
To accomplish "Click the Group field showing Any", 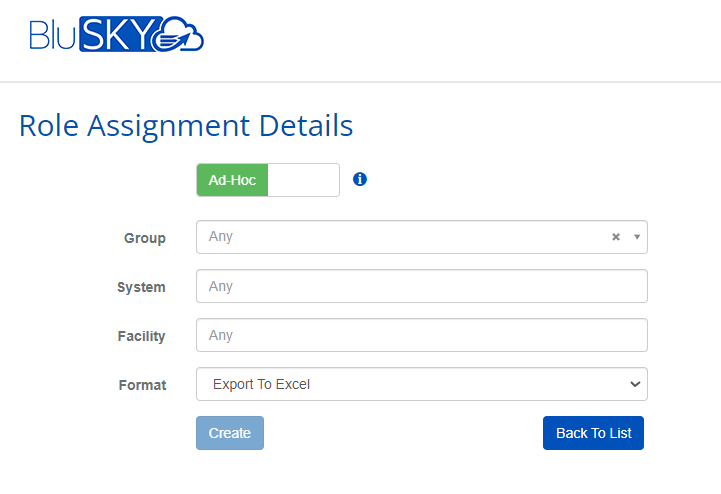I will click(x=422, y=237).
